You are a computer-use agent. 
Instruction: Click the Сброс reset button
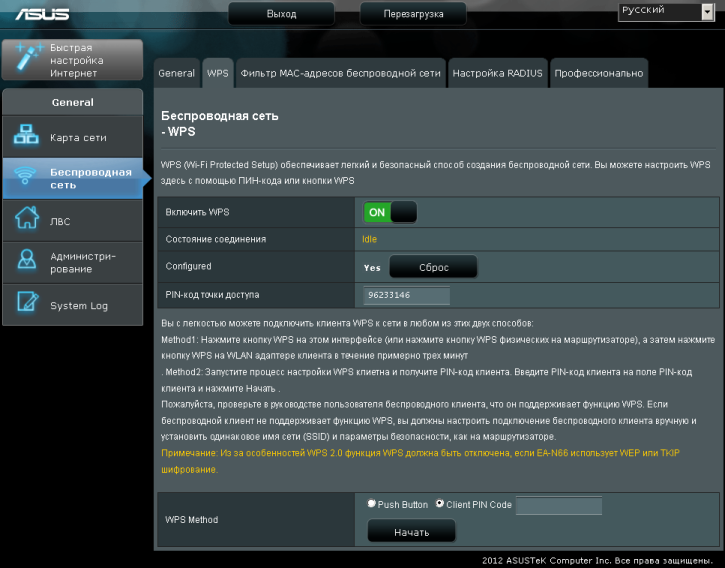(433, 267)
